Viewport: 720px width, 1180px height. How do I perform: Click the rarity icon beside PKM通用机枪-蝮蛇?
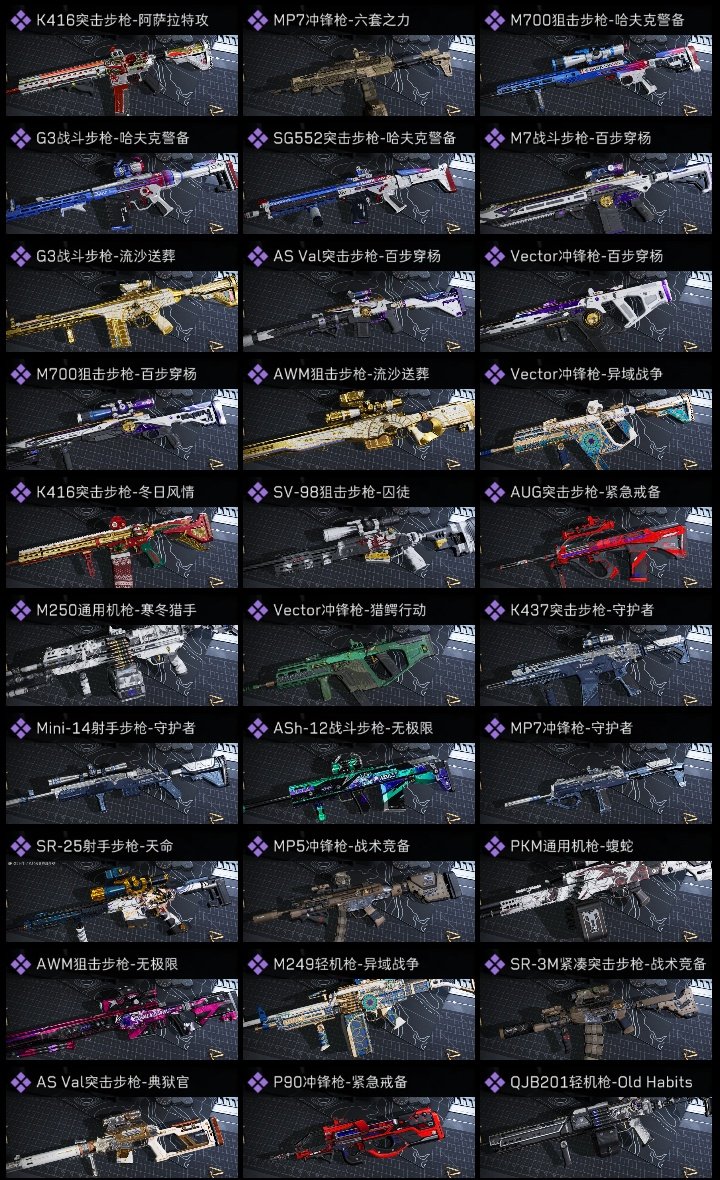tap(494, 846)
